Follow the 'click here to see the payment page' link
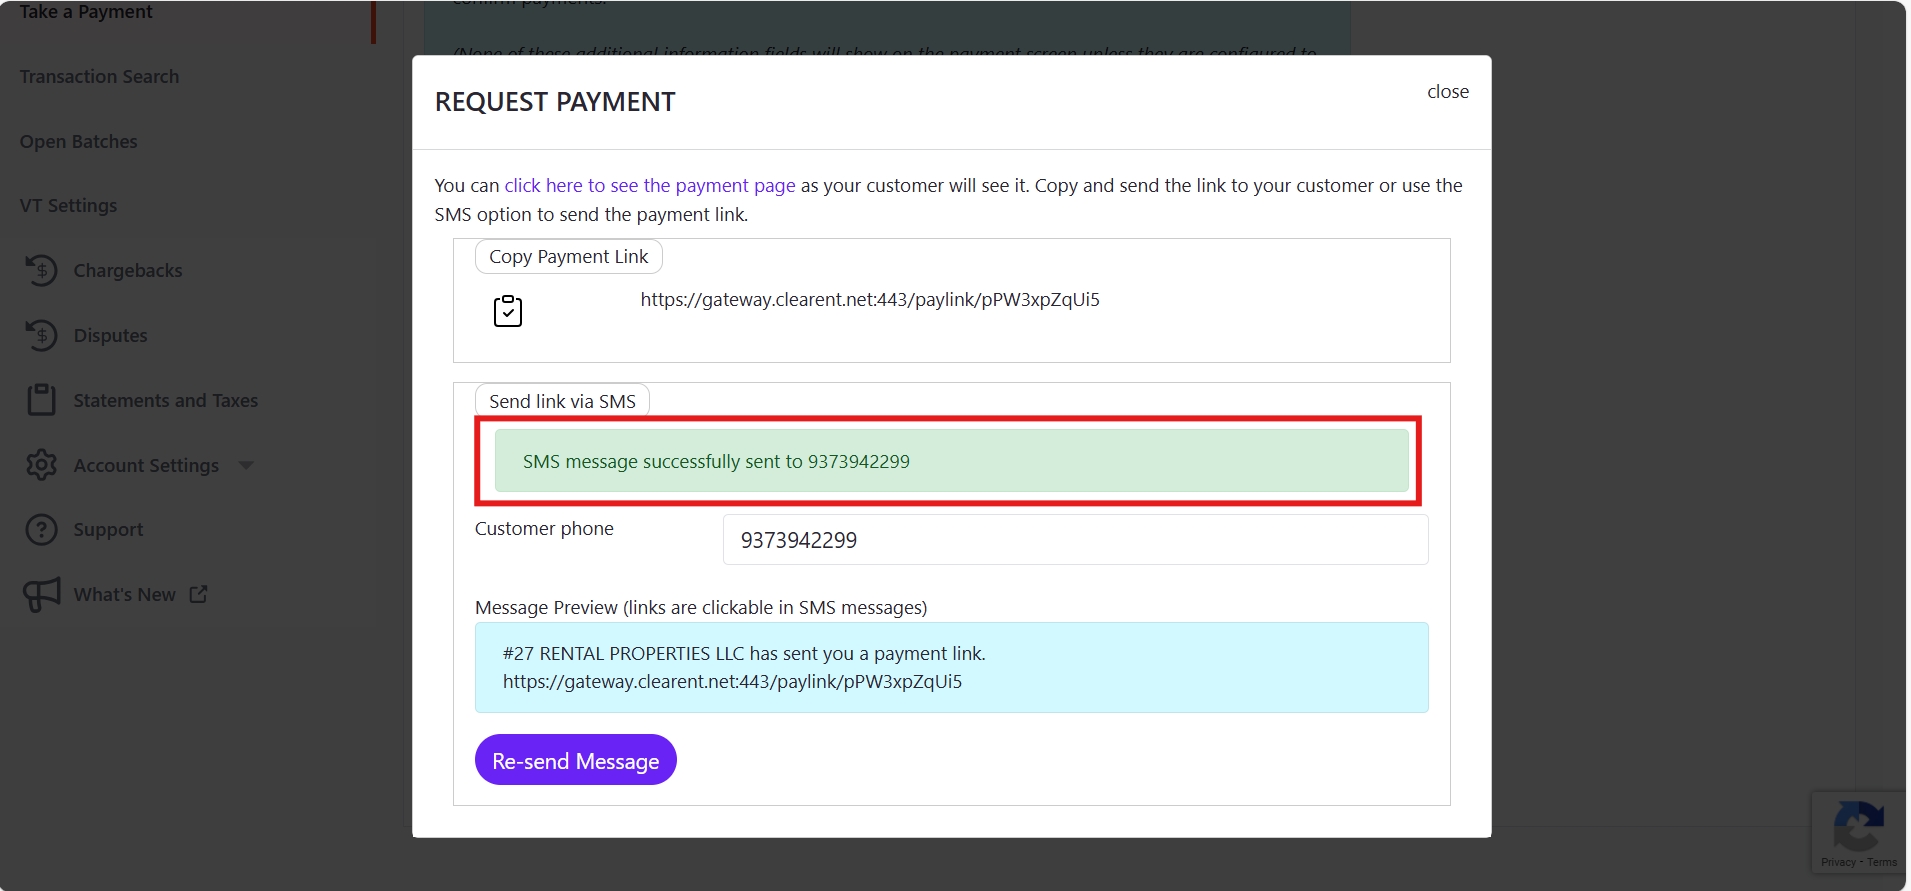Viewport: 1911px width, 891px height. pos(650,186)
